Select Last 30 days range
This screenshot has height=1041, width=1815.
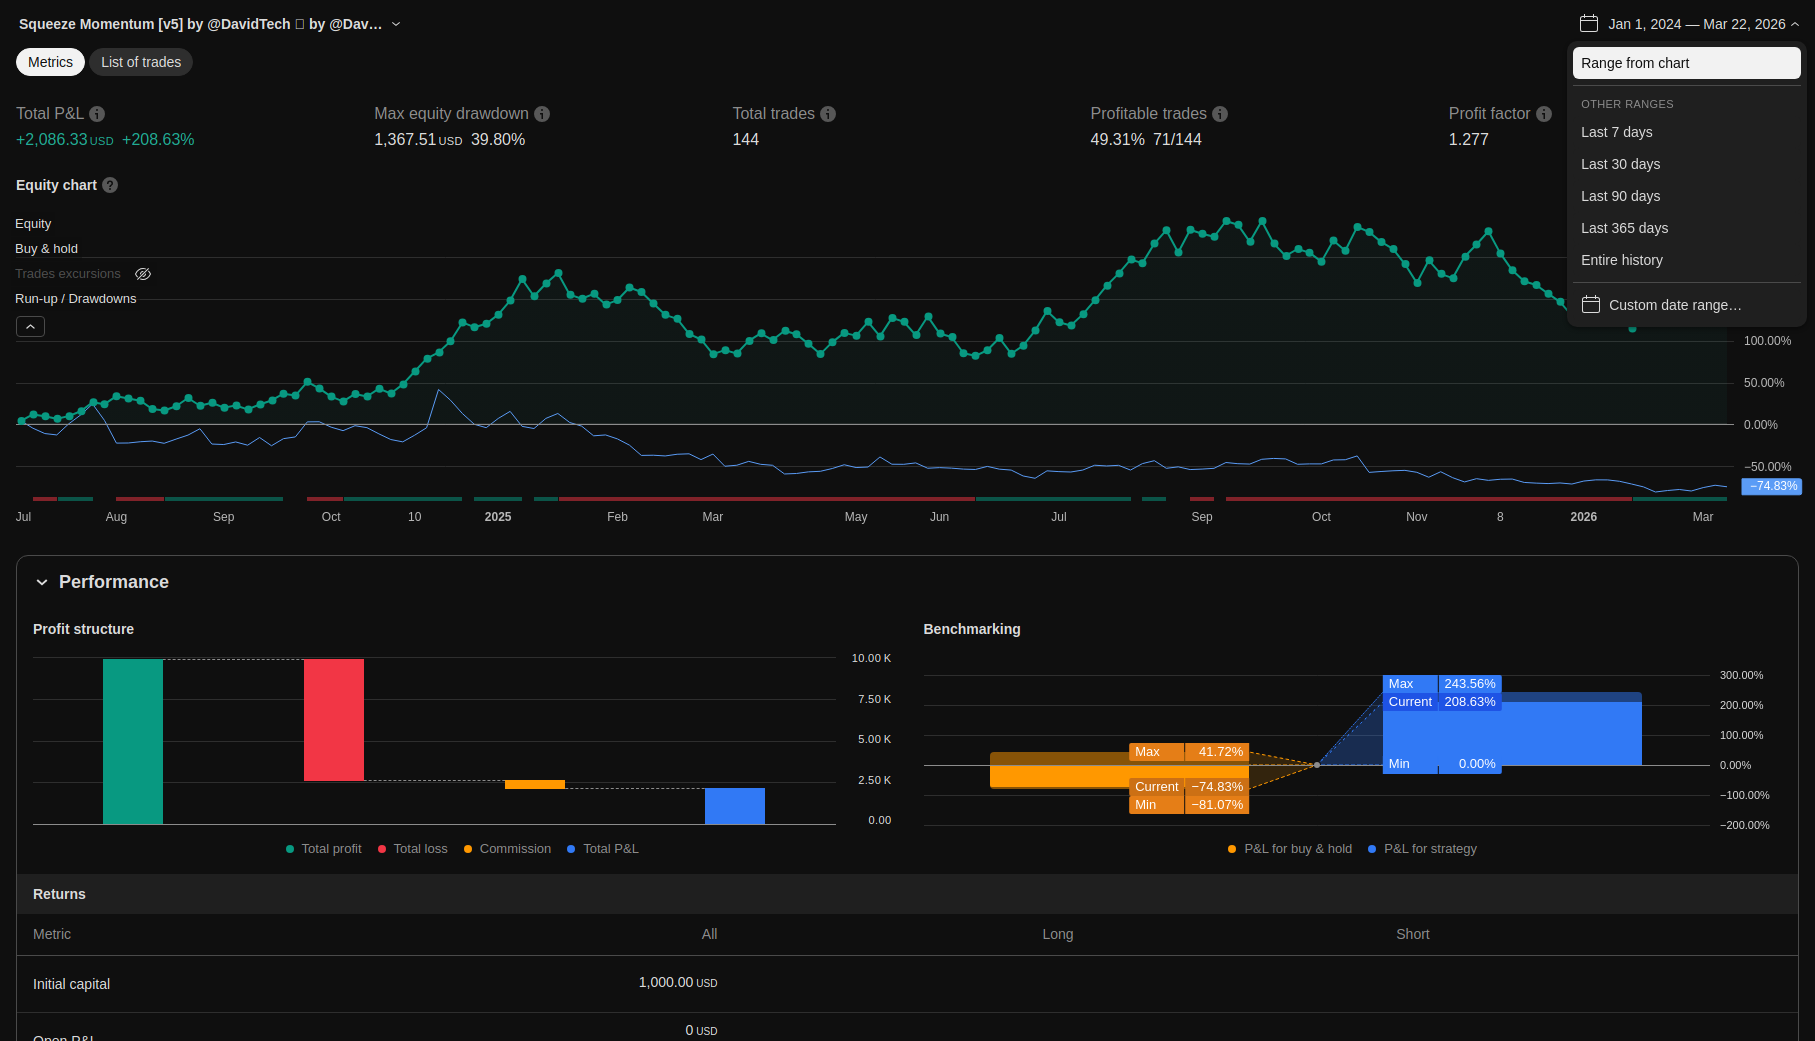[1620, 164]
